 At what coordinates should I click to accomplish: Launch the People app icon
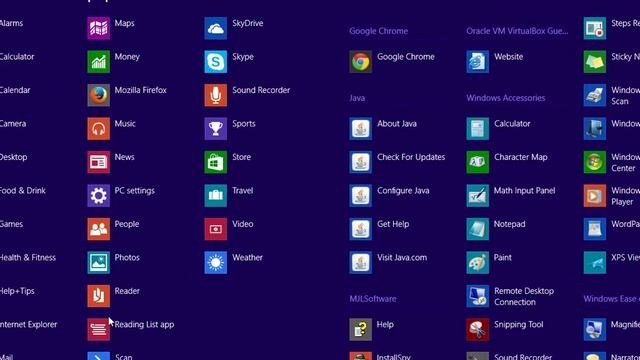point(98,229)
